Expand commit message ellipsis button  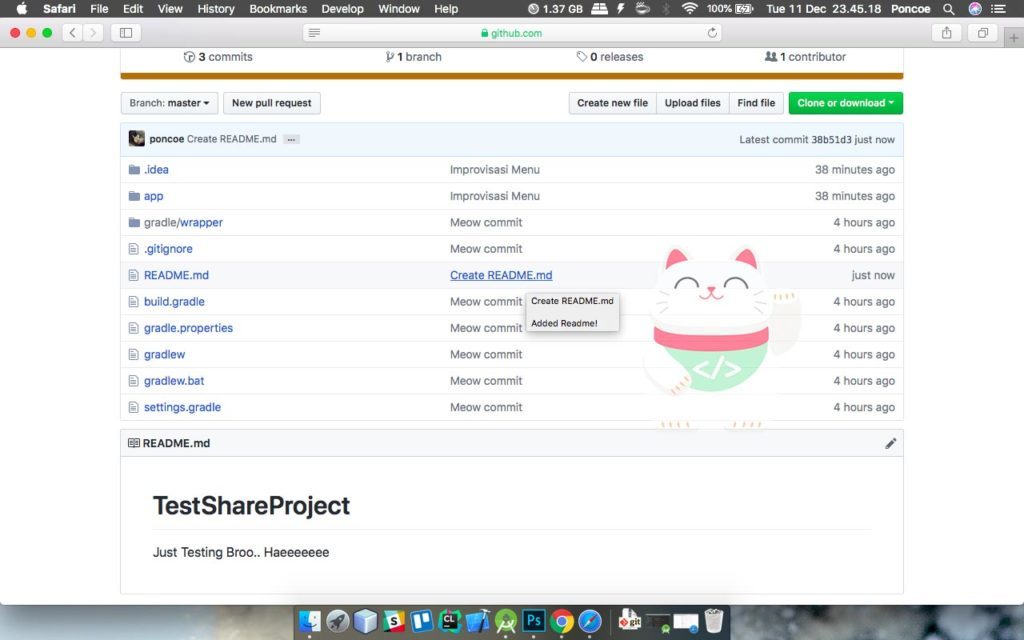click(x=291, y=139)
